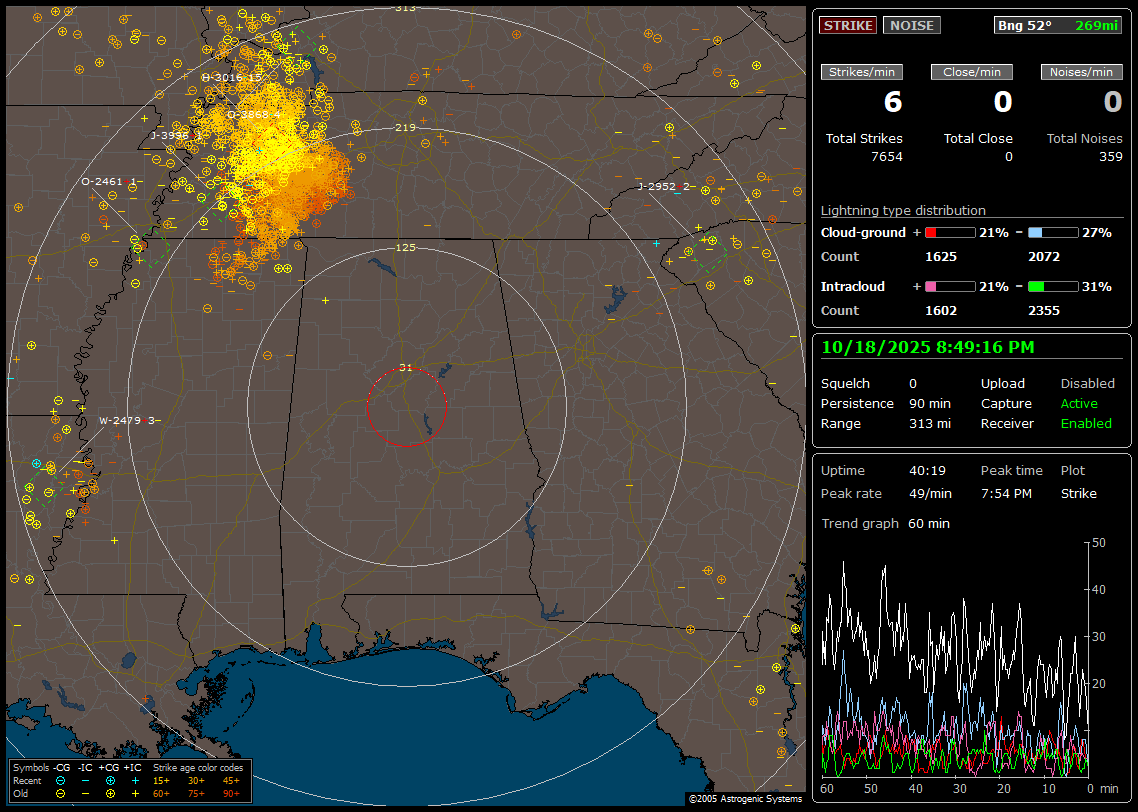Screen dimensions: 1138x812
Task: Click the Enabled receiver status
Action: tap(1085, 424)
